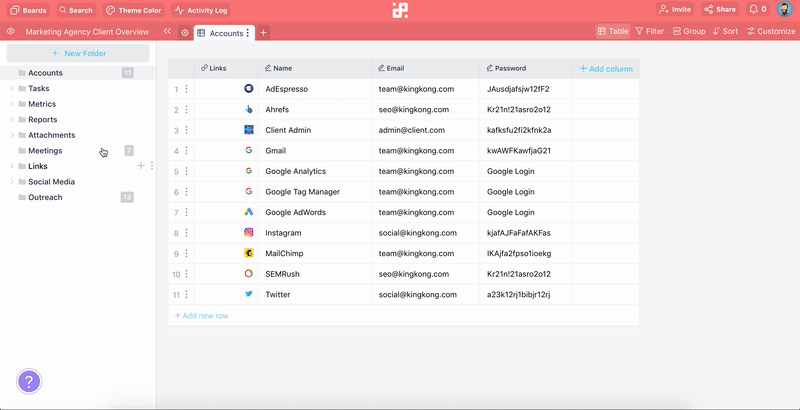
Task: Expand the Social Media folder
Action: click(12, 182)
